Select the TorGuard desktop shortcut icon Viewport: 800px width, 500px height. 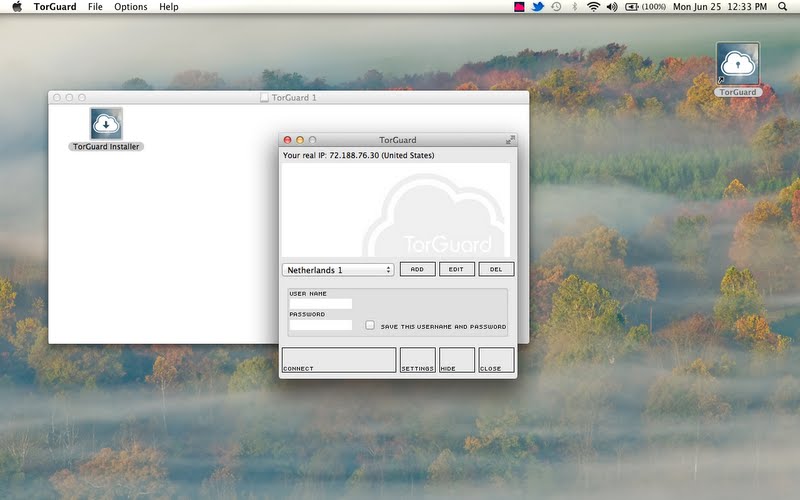point(738,64)
